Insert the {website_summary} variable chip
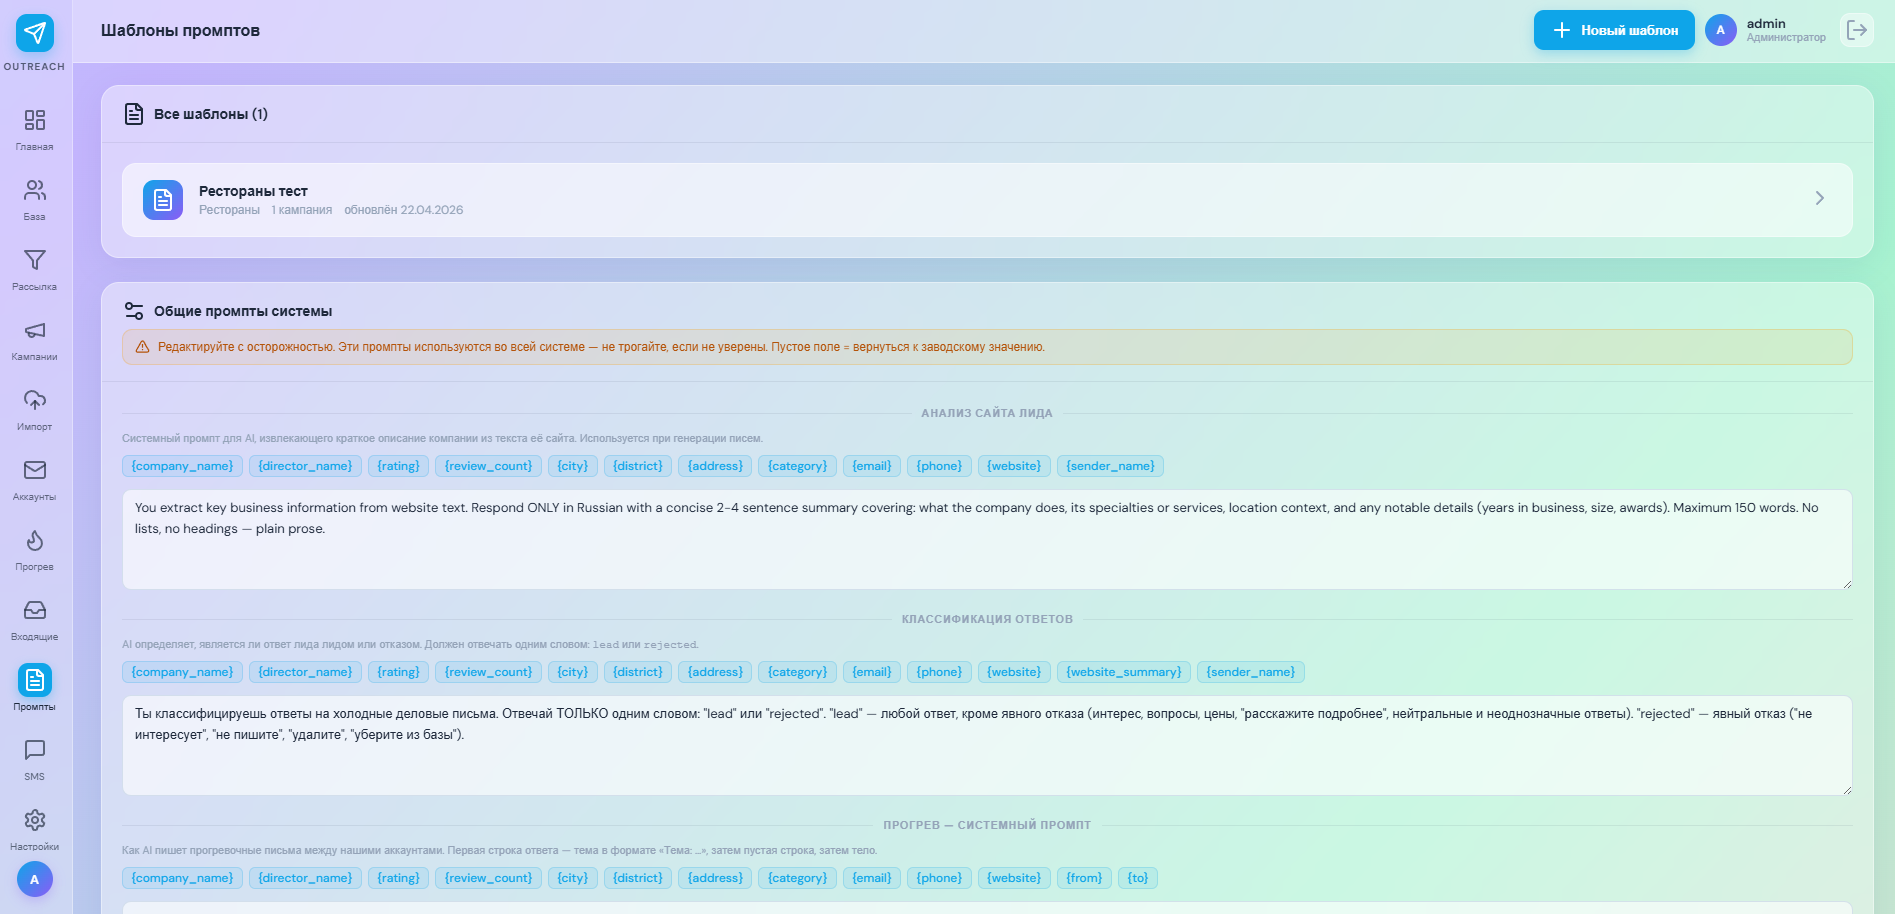The image size is (1895, 914). (x=1124, y=672)
